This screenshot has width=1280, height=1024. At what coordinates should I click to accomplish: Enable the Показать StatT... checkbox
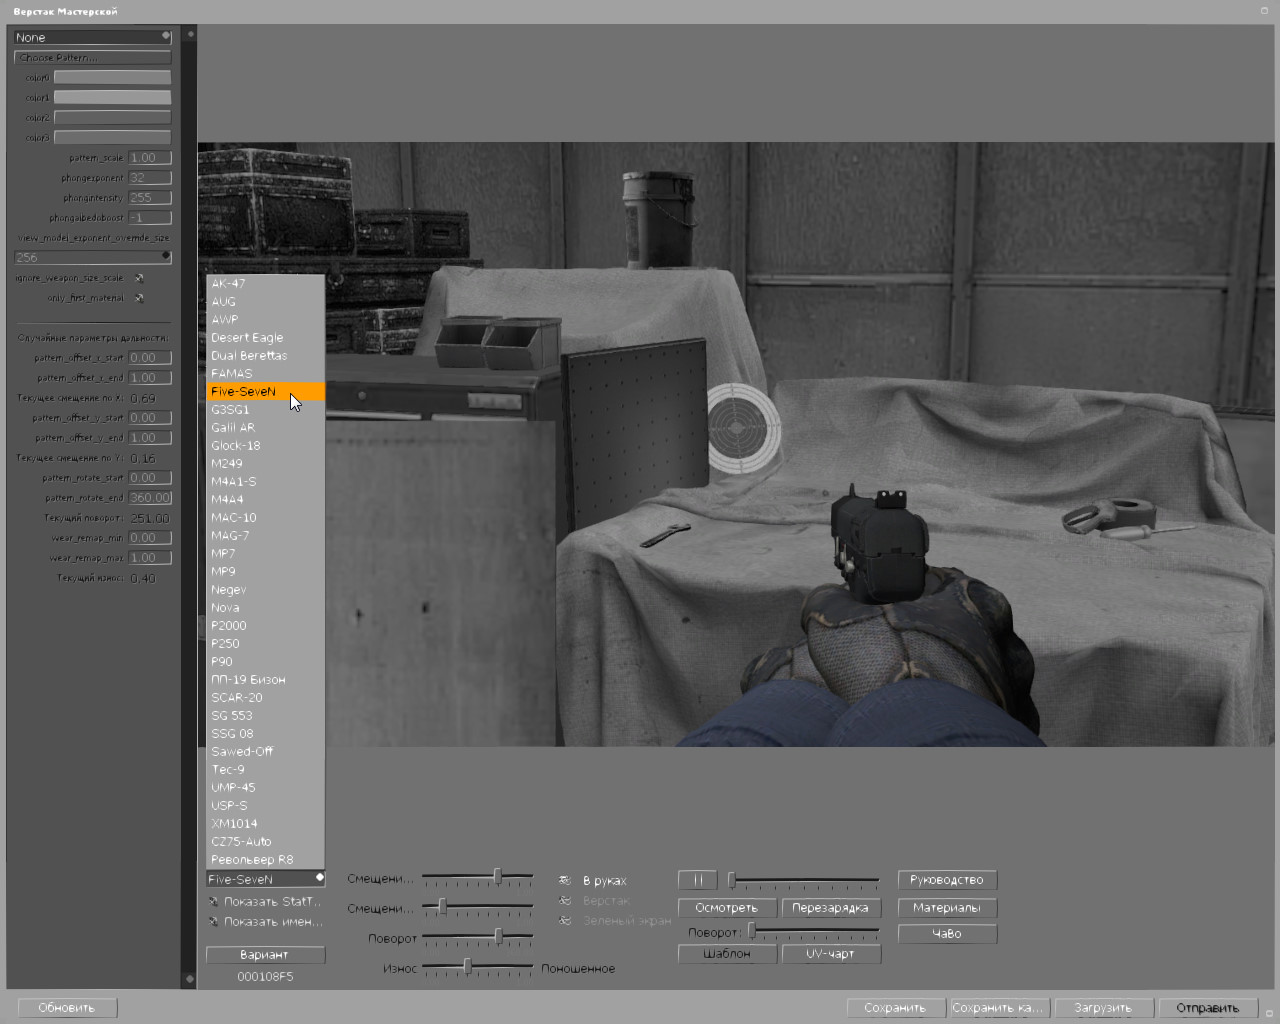[x=213, y=901]
